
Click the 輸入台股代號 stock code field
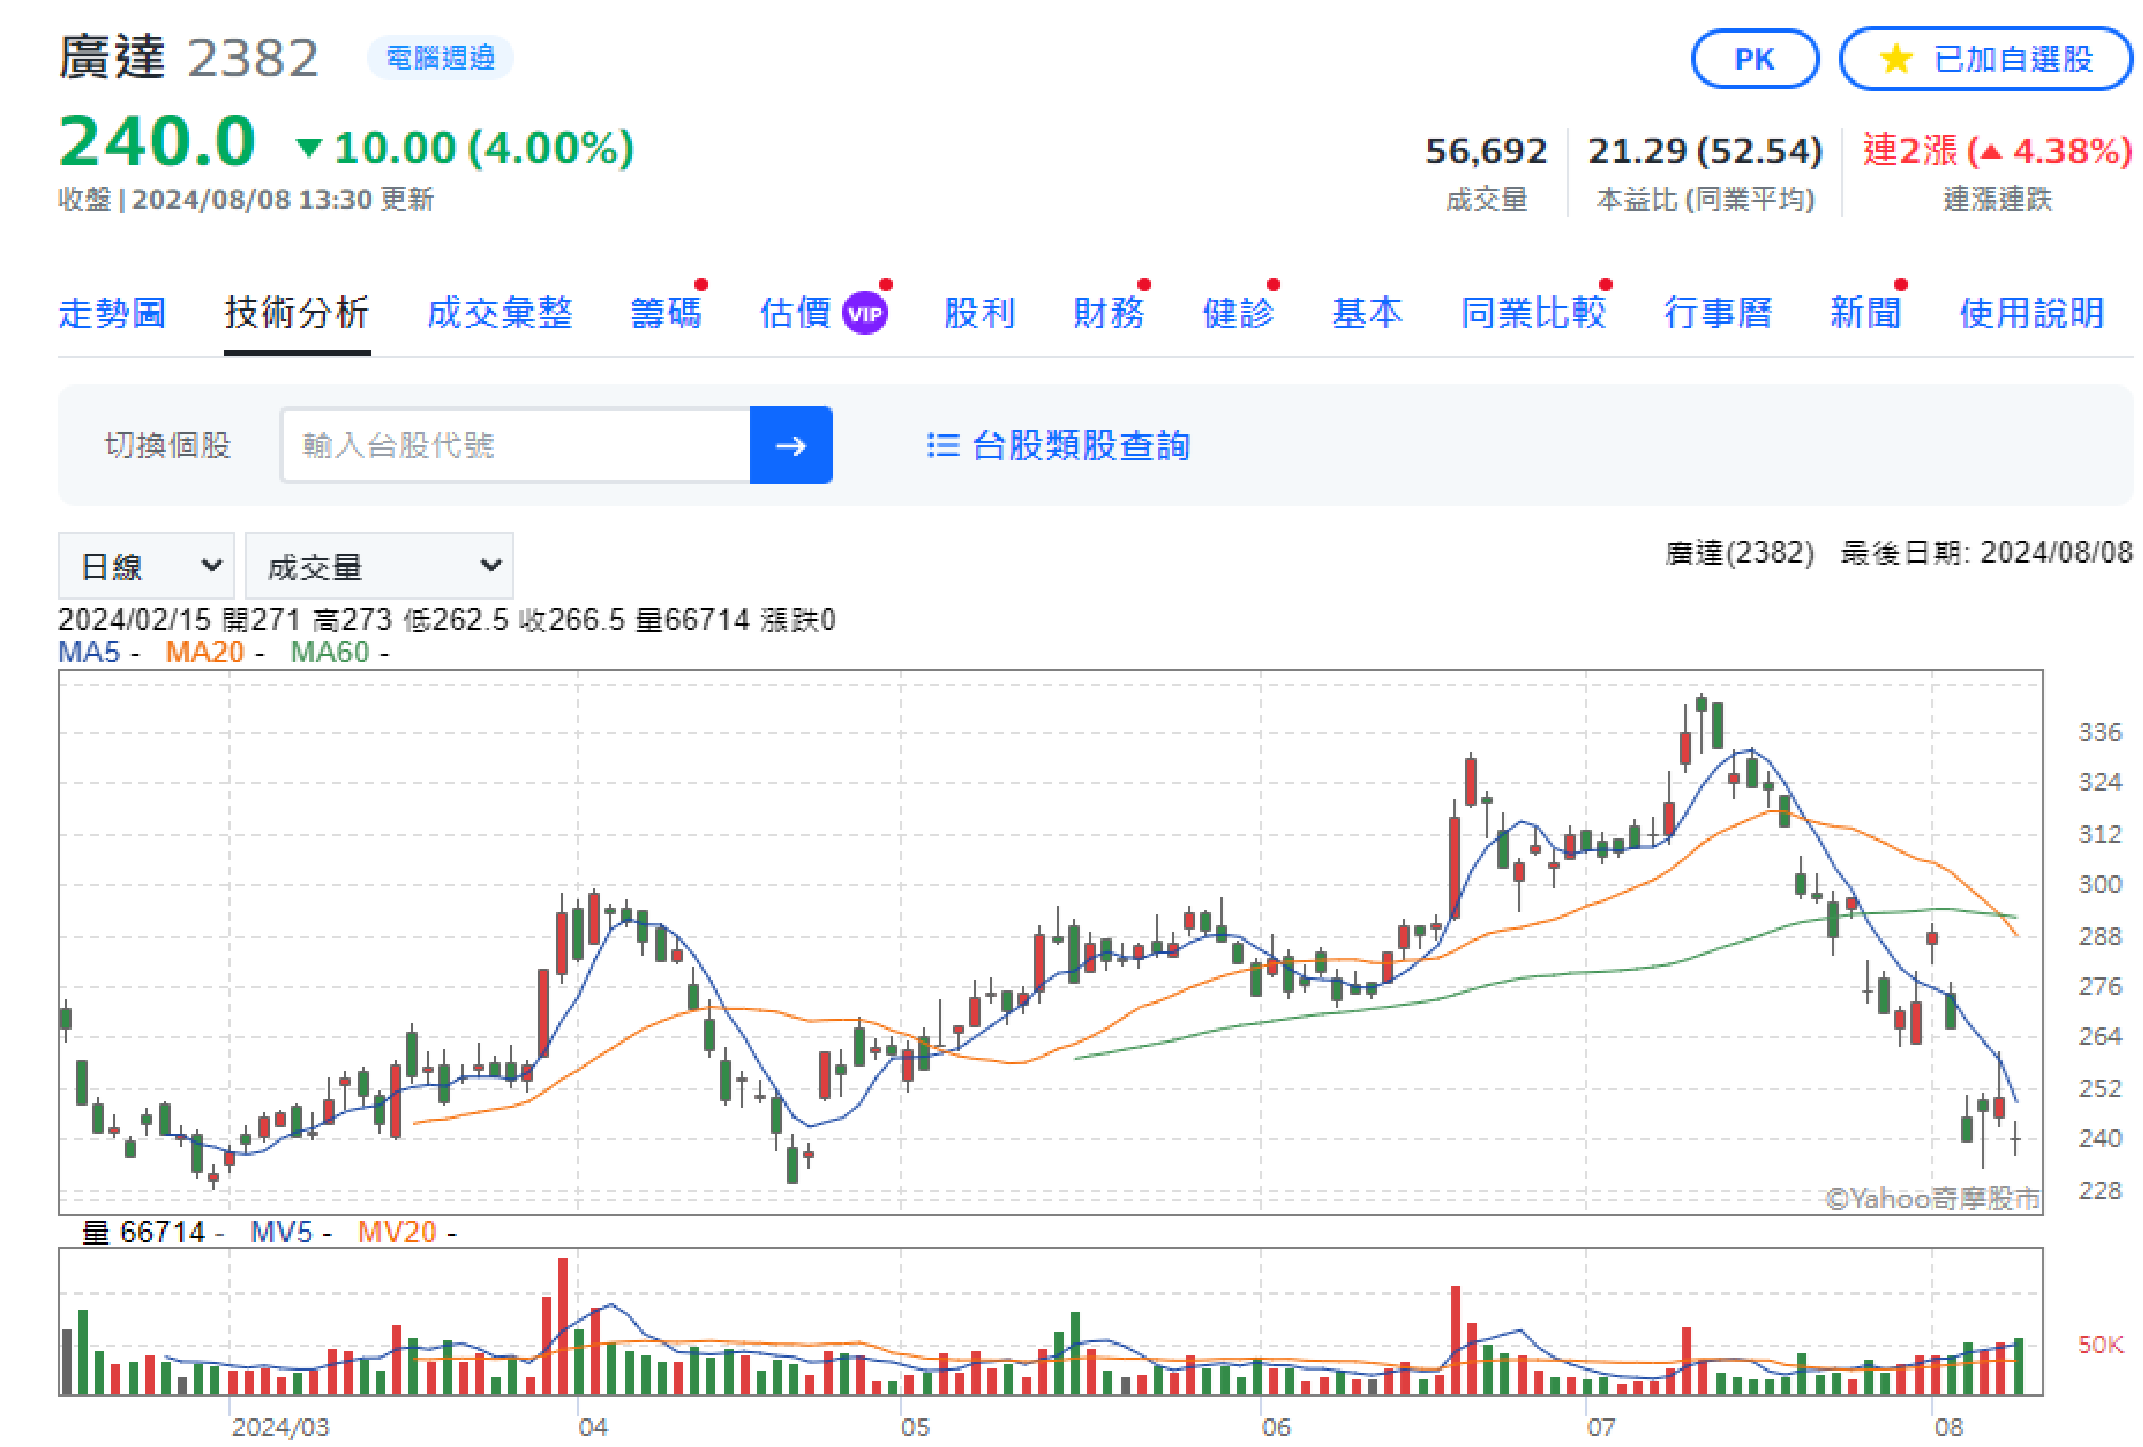[x=515, y=445]
